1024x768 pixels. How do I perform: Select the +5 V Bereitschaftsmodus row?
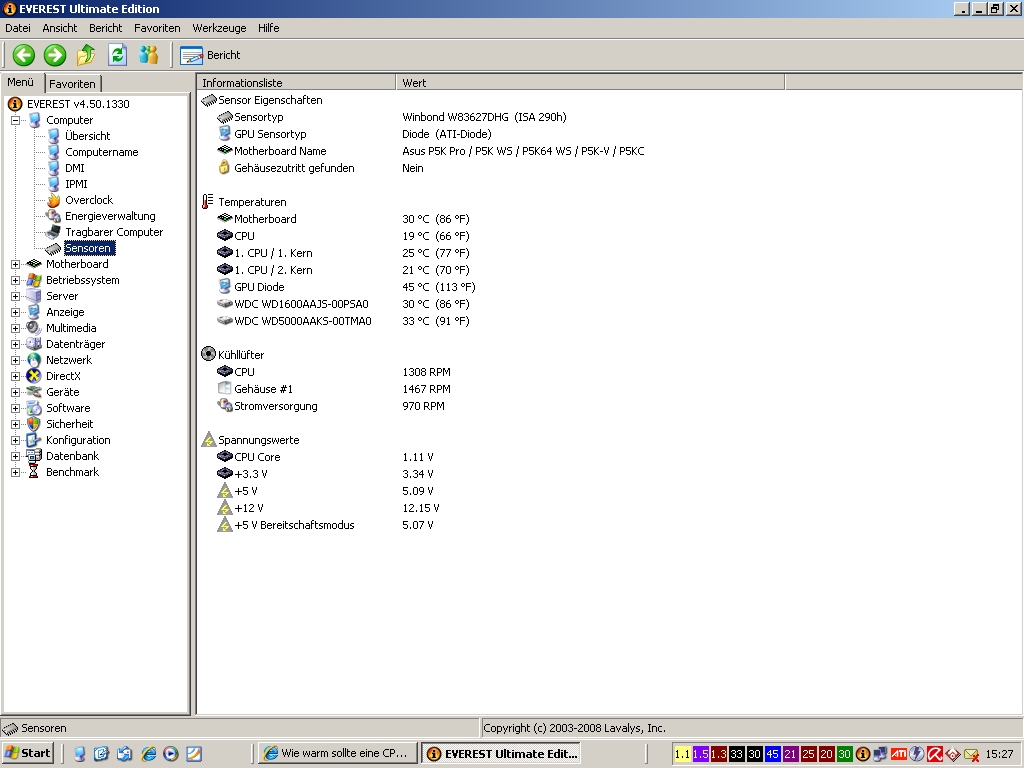coord(325,524)
